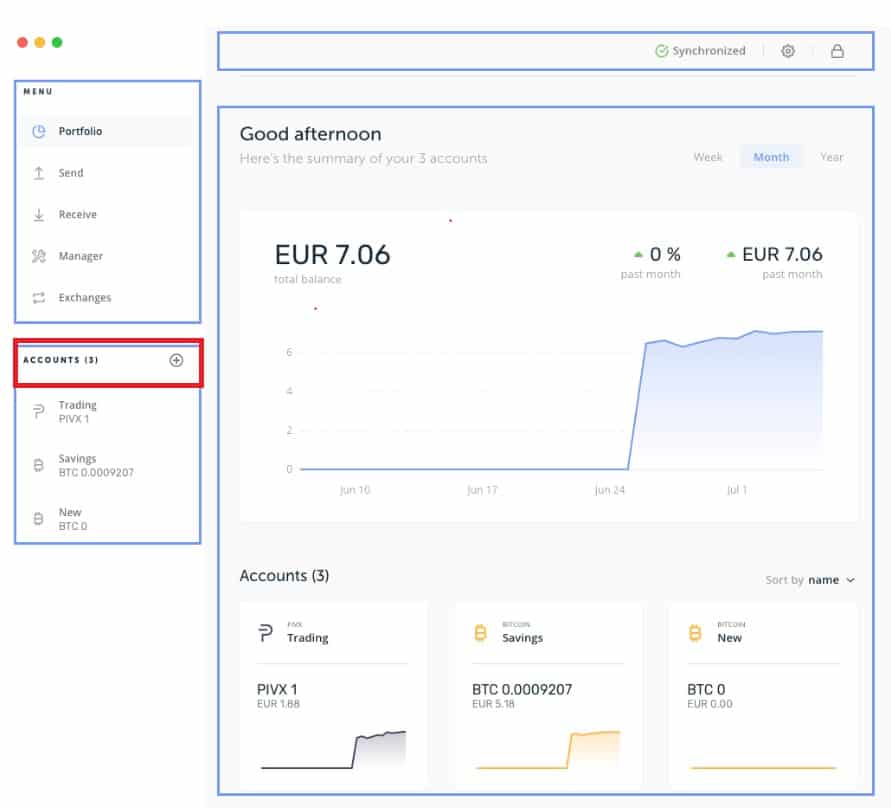Open the New Bitcoin account card

(x=763, y=693)
